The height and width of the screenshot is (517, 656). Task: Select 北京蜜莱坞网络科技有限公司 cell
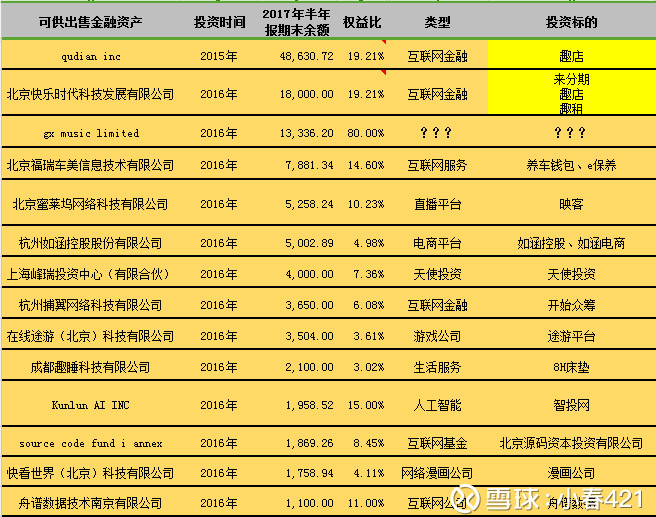pyautogui.click(x=90, y=204)
